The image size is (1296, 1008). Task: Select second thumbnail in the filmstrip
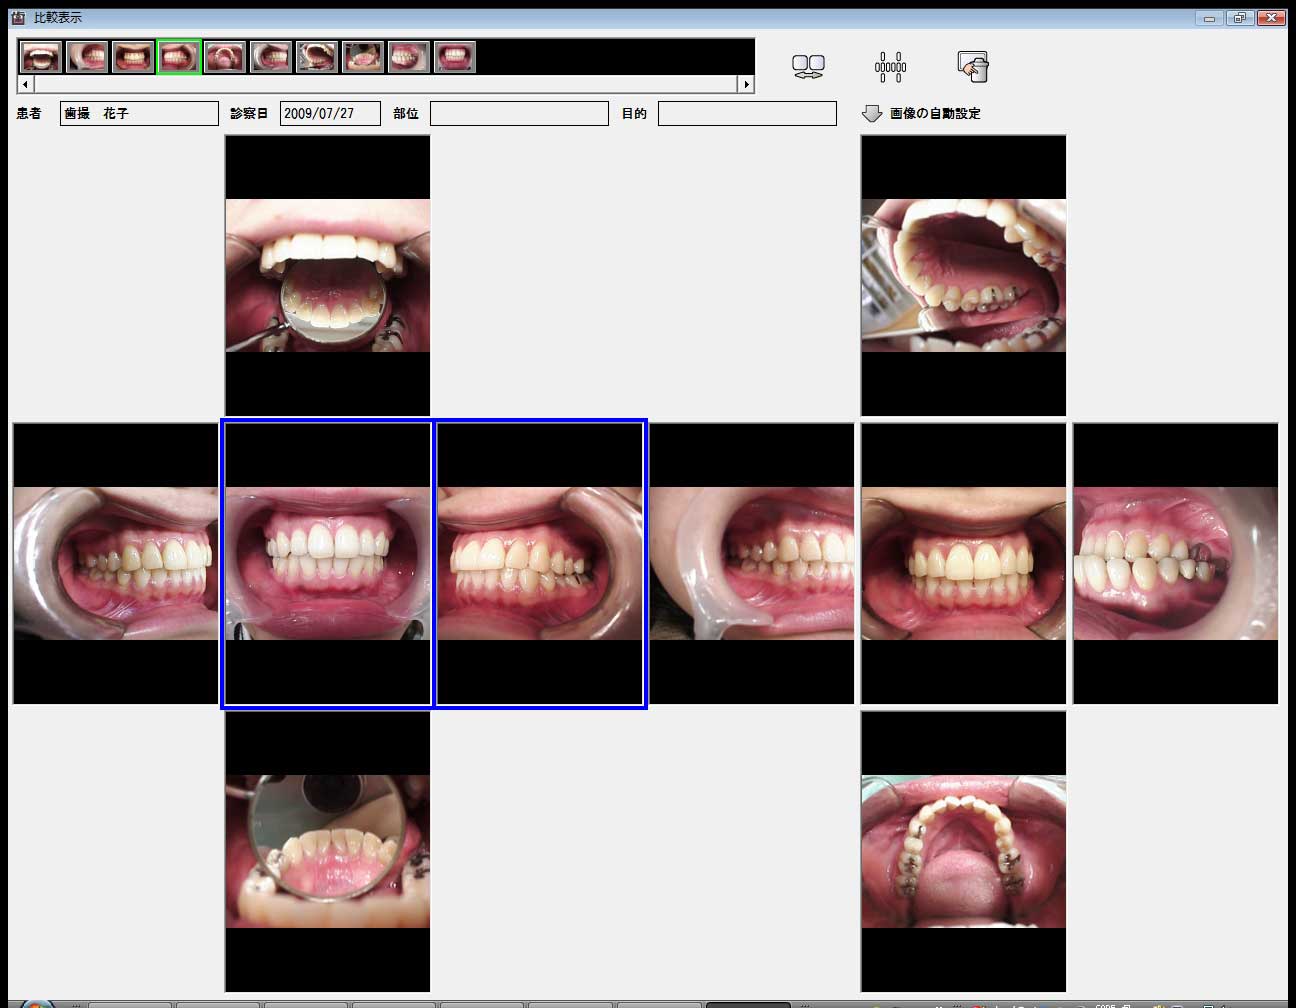click(x=87, y=57)
